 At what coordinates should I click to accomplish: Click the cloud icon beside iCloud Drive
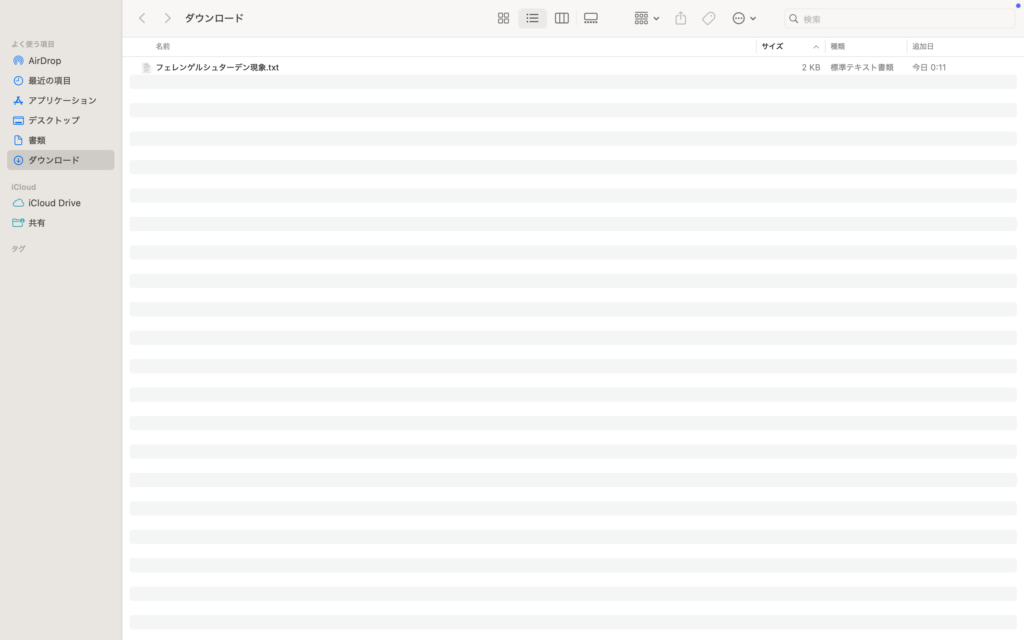(x=18, y=203)
